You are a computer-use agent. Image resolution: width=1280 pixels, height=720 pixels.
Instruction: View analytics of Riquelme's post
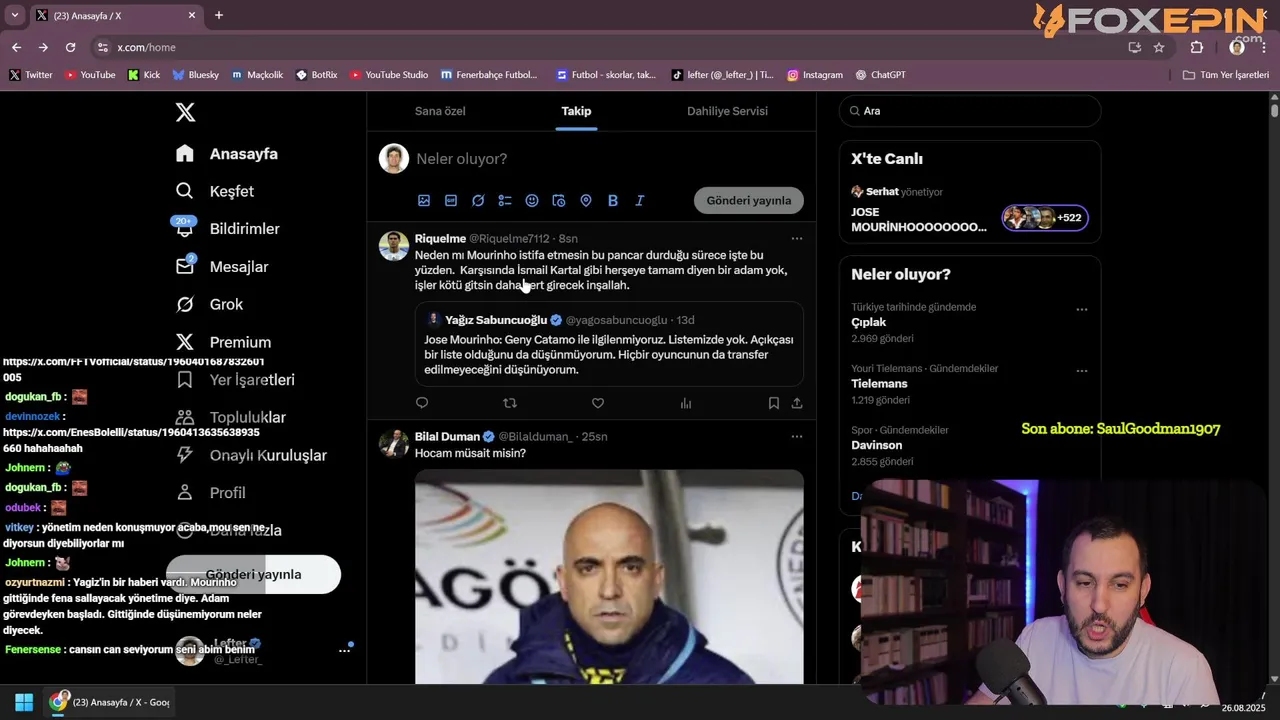pos(686,403)
